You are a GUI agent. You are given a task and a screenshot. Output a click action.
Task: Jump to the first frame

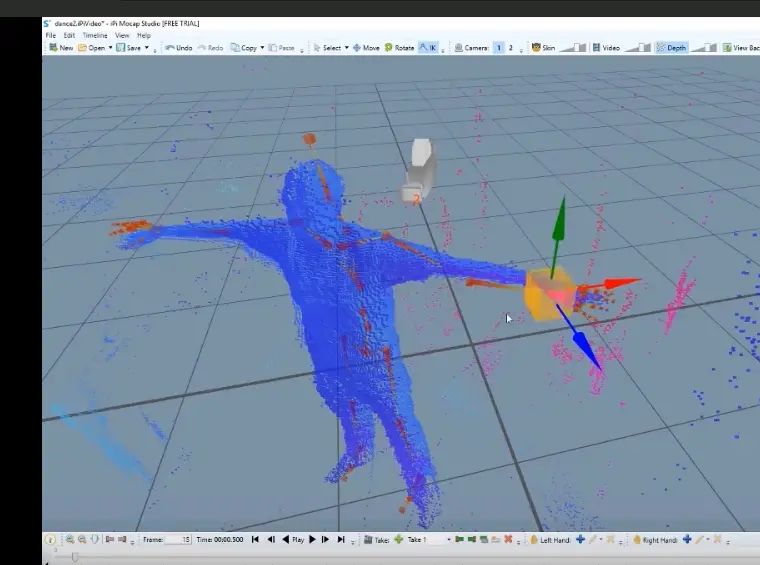tap(255, 539)
